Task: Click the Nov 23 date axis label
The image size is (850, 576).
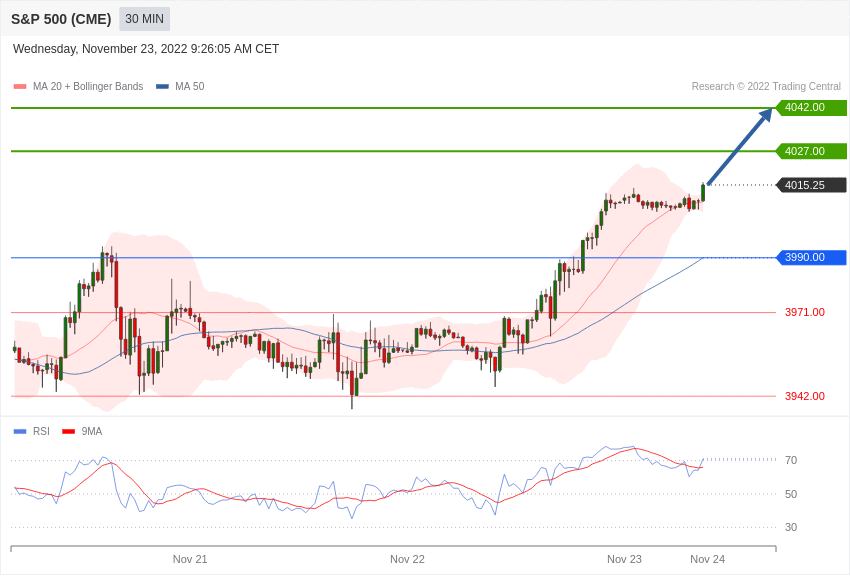Action: 624,559
